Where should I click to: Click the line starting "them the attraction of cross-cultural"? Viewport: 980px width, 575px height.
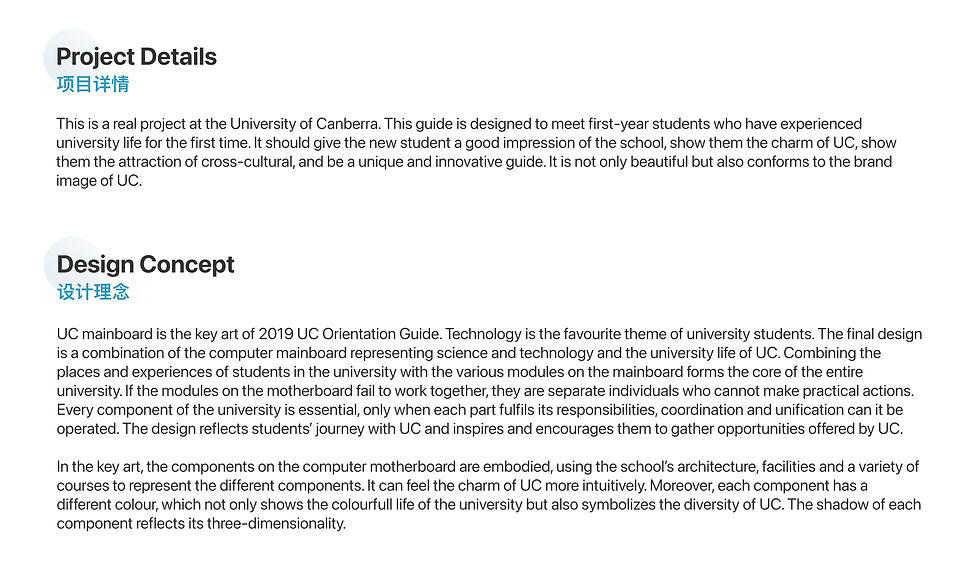pos(474,162)
